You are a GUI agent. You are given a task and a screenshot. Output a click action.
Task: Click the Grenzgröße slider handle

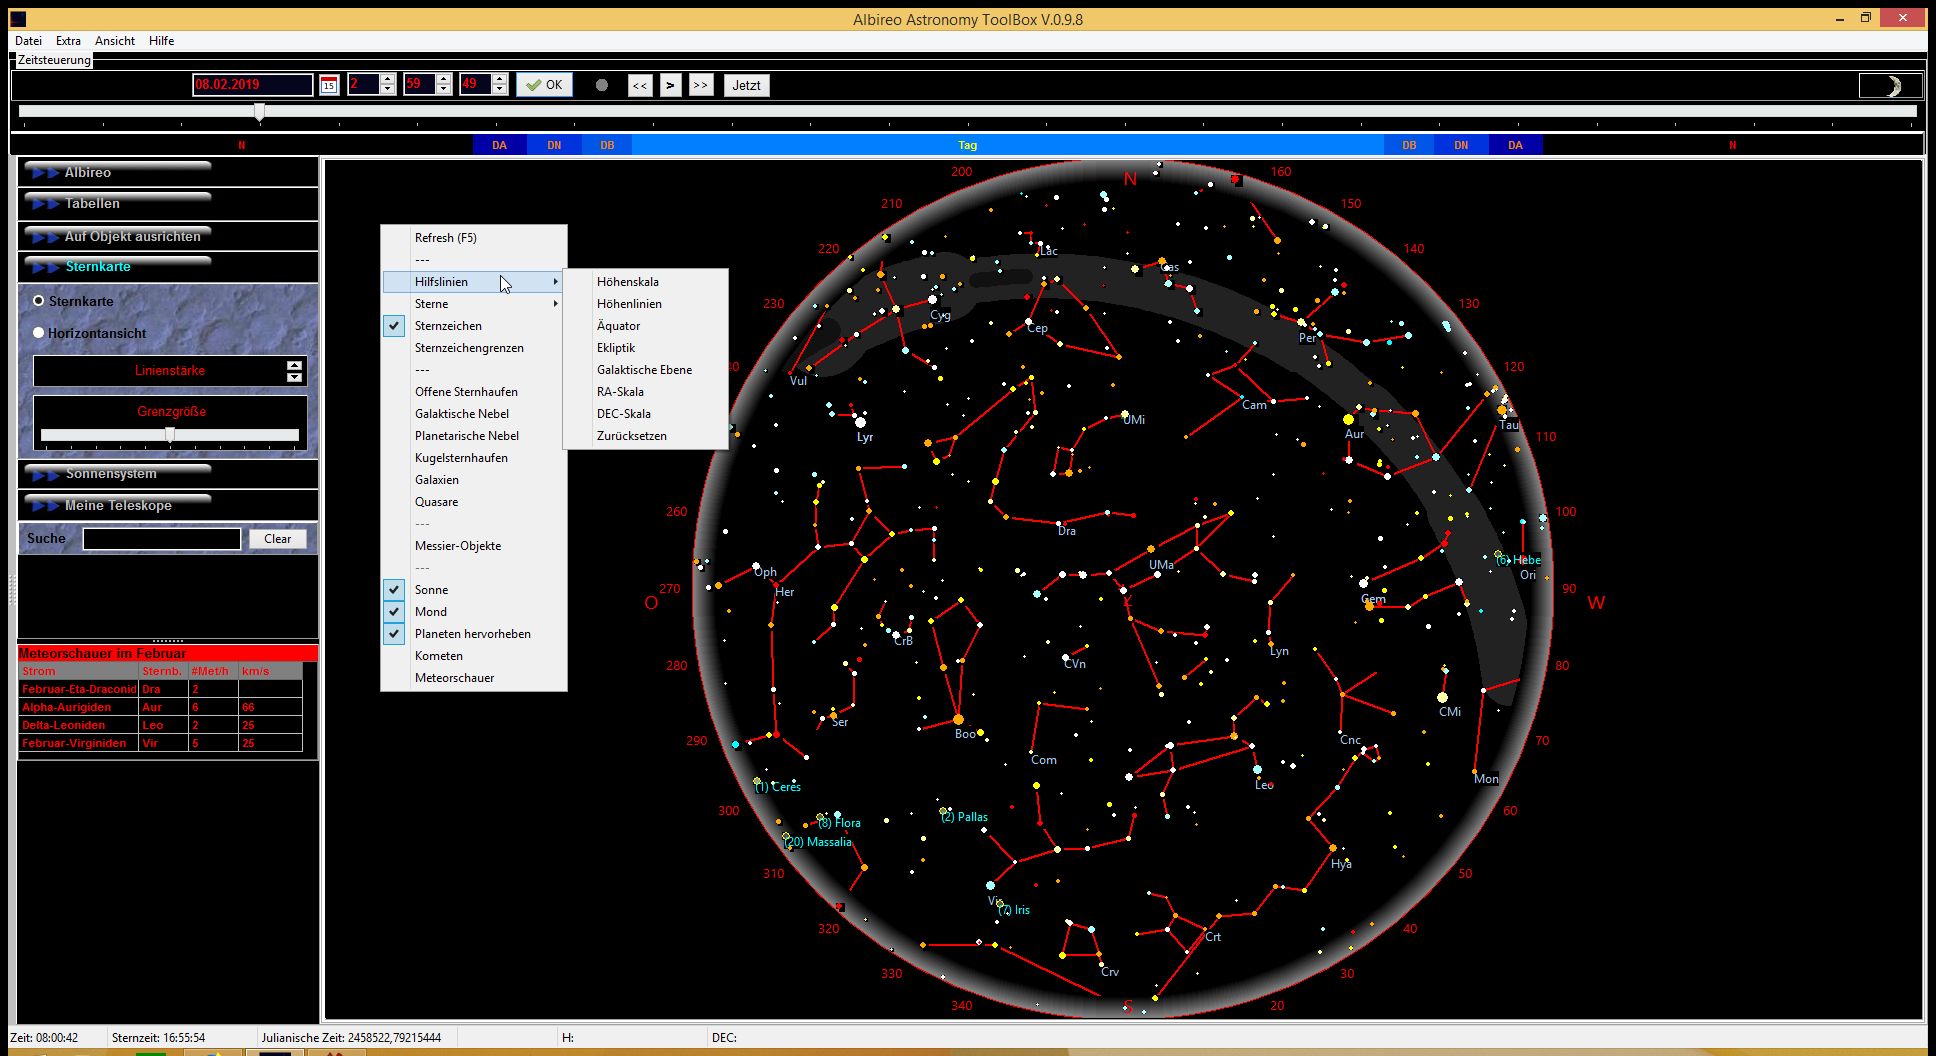point(170,434)
